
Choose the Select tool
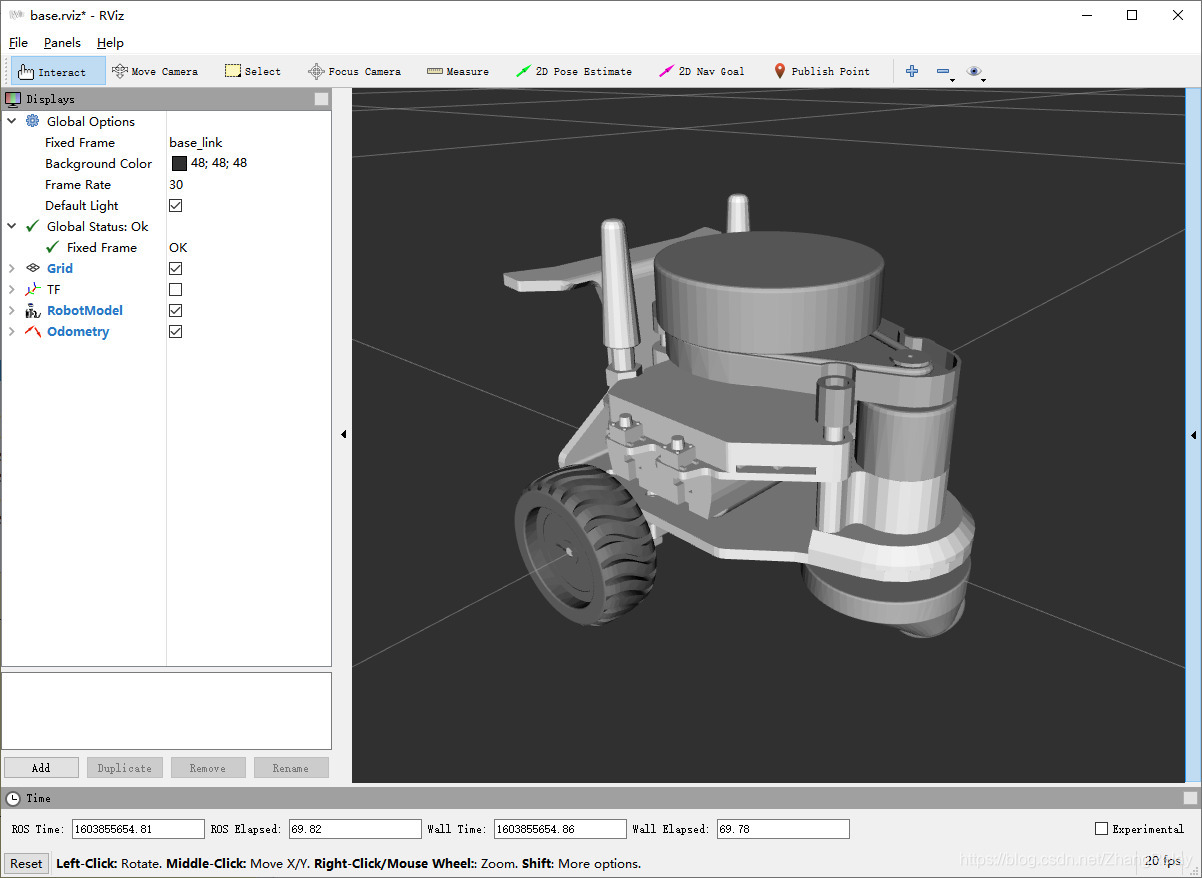[253, 72]
